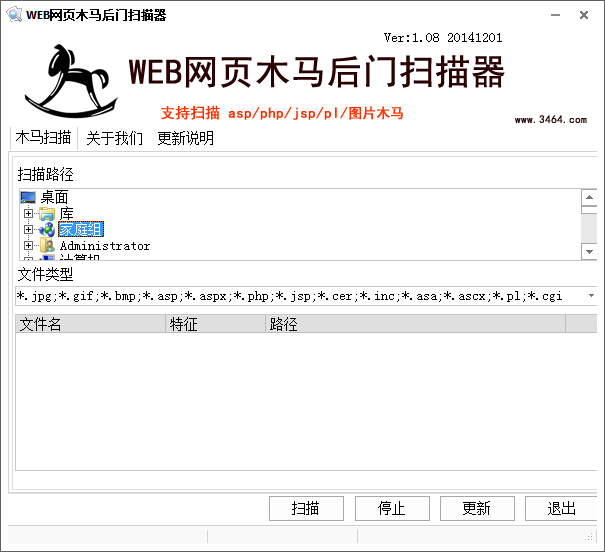
Task: Open the 文件类型 file type dropdown
Action: coord(591,296)
